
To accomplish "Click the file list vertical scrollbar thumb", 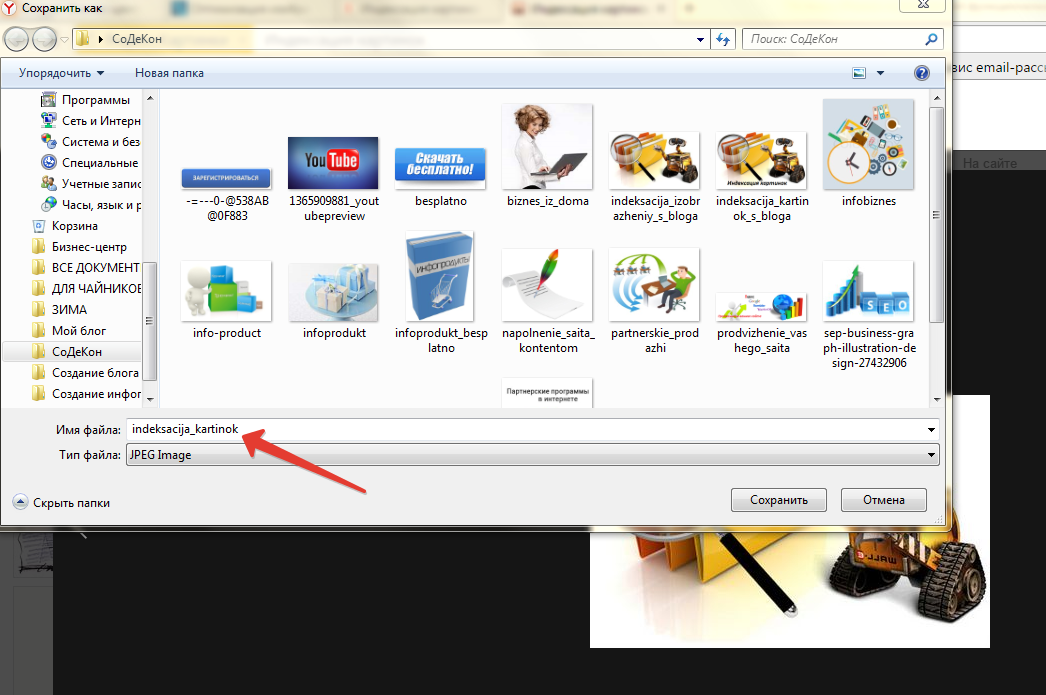I will tap(937, 215).
